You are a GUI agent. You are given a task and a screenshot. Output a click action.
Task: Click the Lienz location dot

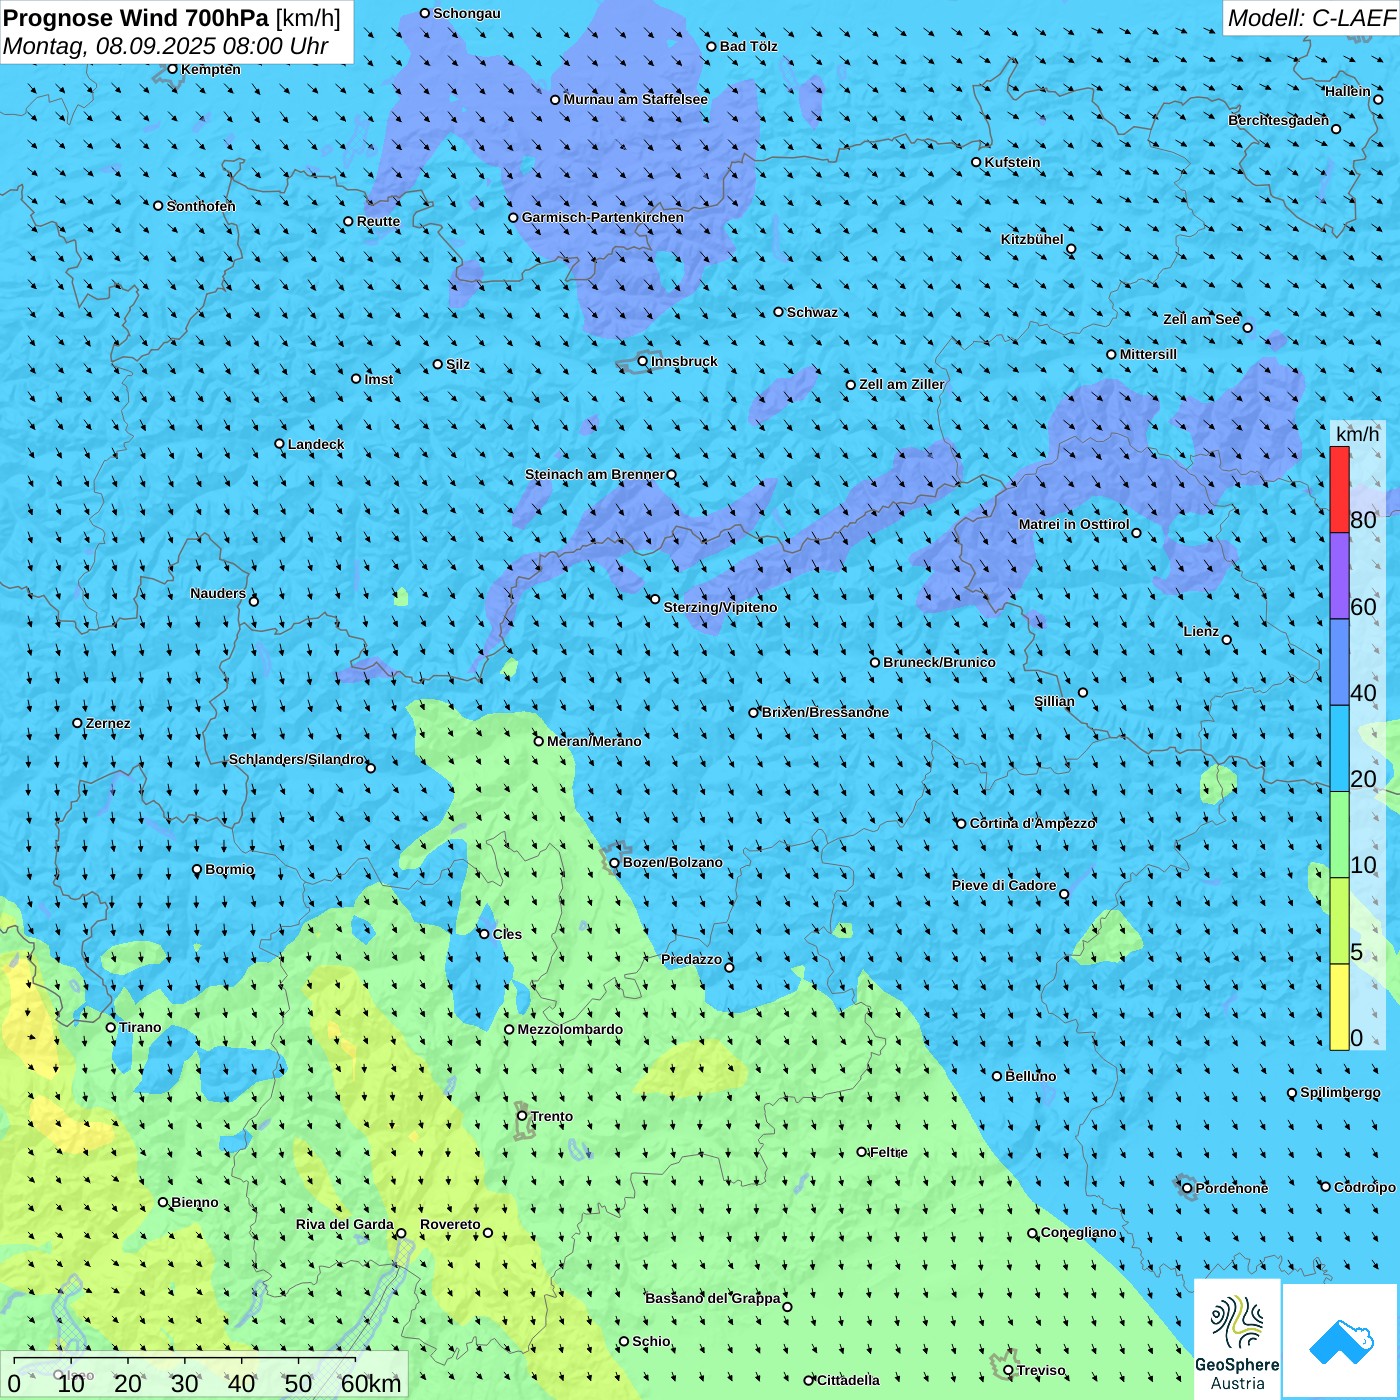[1227, 640]
